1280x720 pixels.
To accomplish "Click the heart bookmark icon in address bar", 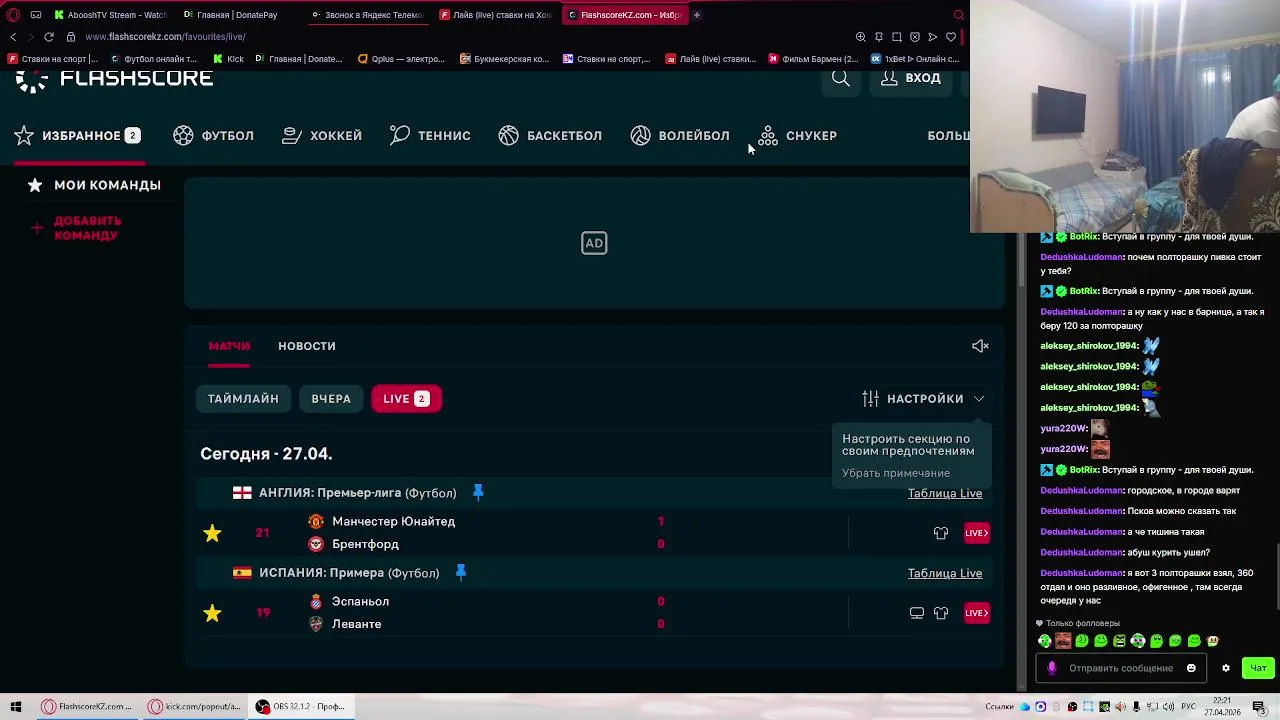I will click(x=951, y=37).
